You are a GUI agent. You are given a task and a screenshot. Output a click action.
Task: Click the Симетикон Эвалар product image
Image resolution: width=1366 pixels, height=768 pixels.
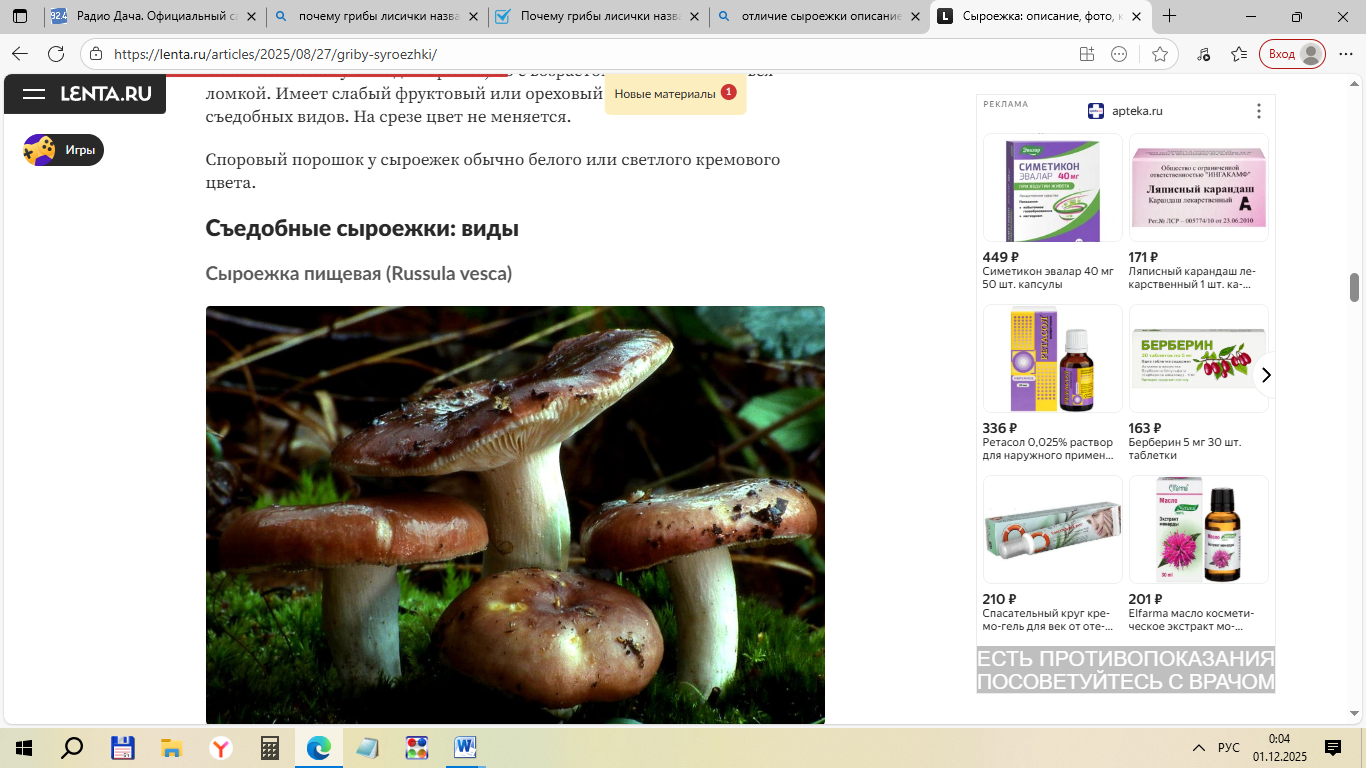pos(1052,188)
